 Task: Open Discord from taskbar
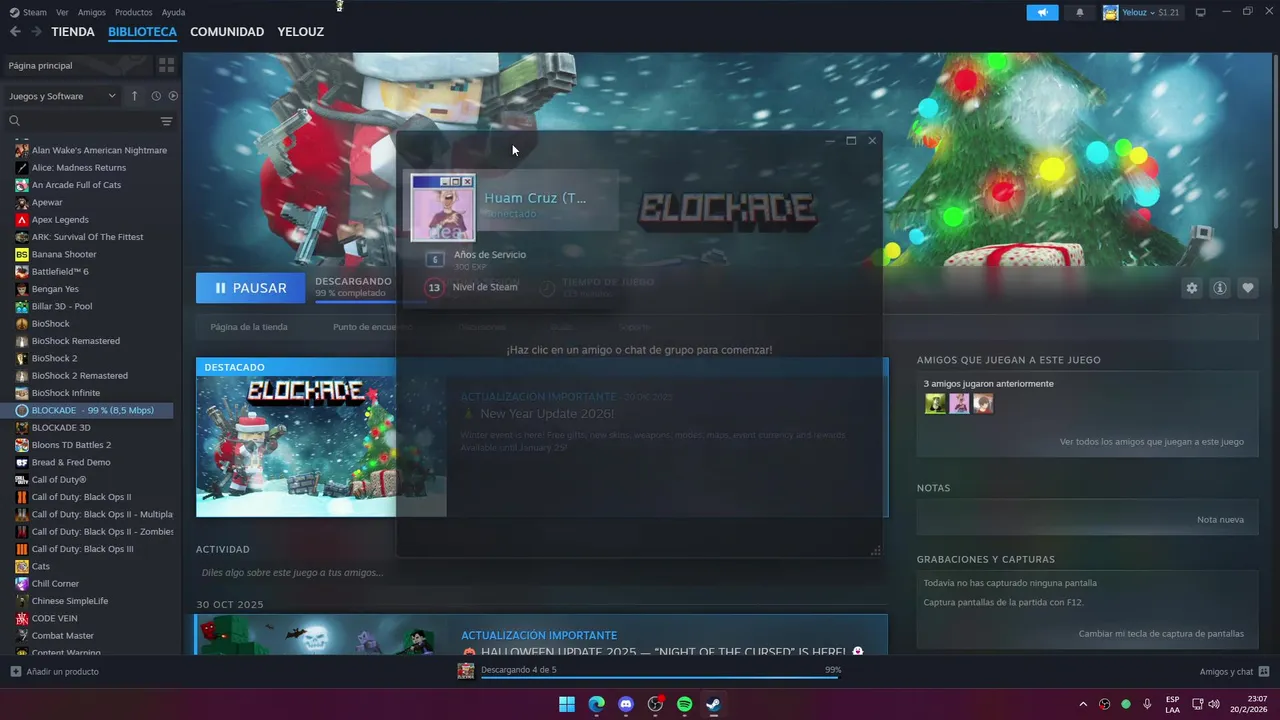tap(626, 704)
